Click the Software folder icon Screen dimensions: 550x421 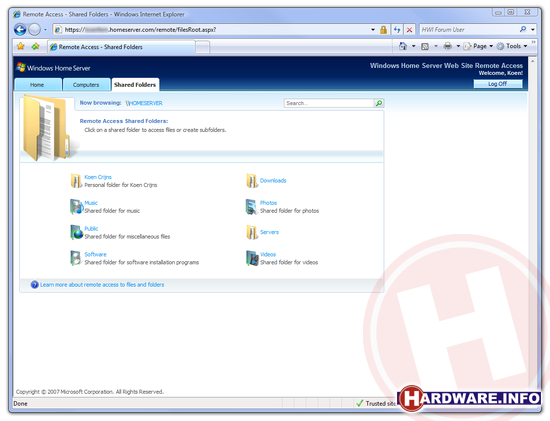[x=76, y=258]
